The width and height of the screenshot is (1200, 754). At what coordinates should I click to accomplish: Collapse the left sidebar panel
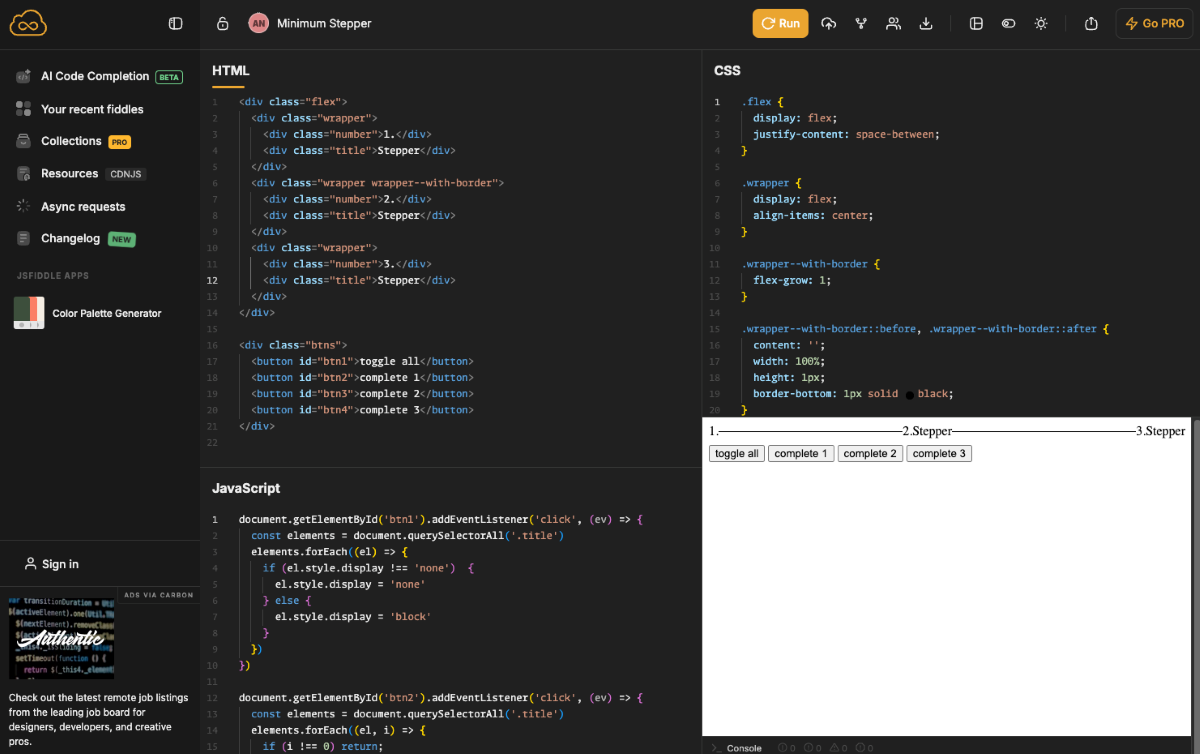pyautogui.click(x=177, y=22)
